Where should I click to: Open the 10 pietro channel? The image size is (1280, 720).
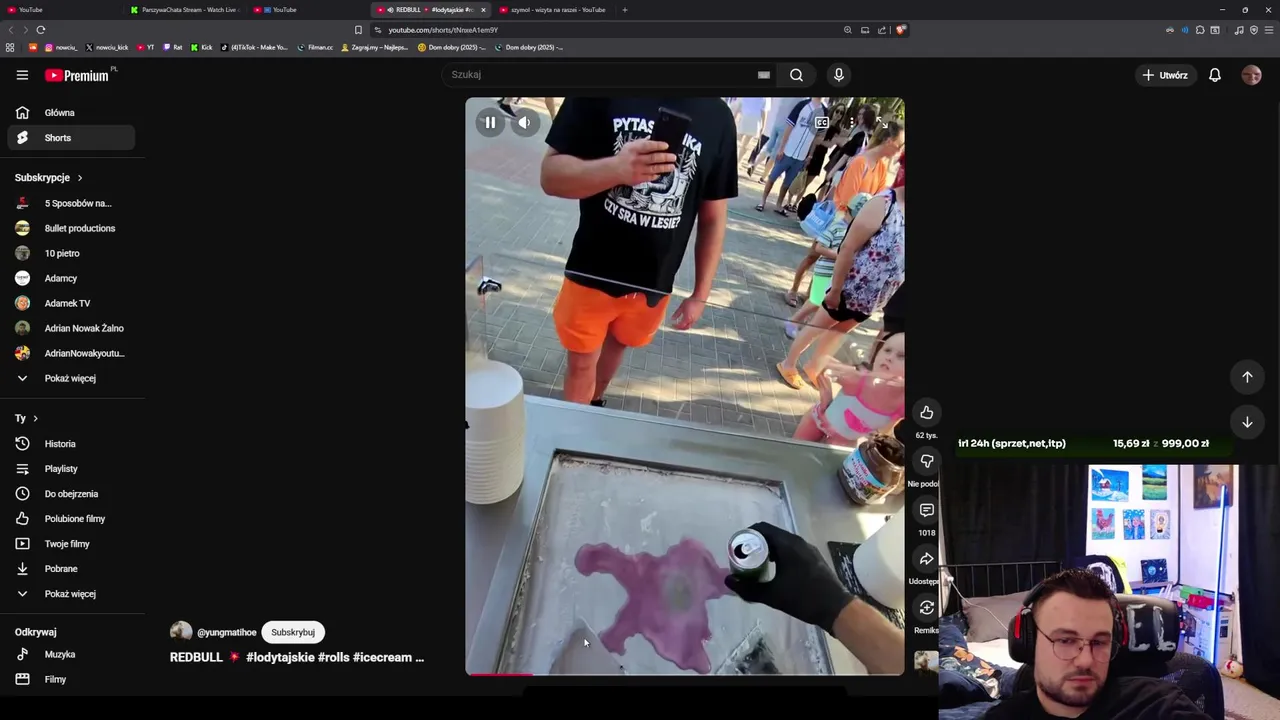pyautogui.click(x=70, y=253)
